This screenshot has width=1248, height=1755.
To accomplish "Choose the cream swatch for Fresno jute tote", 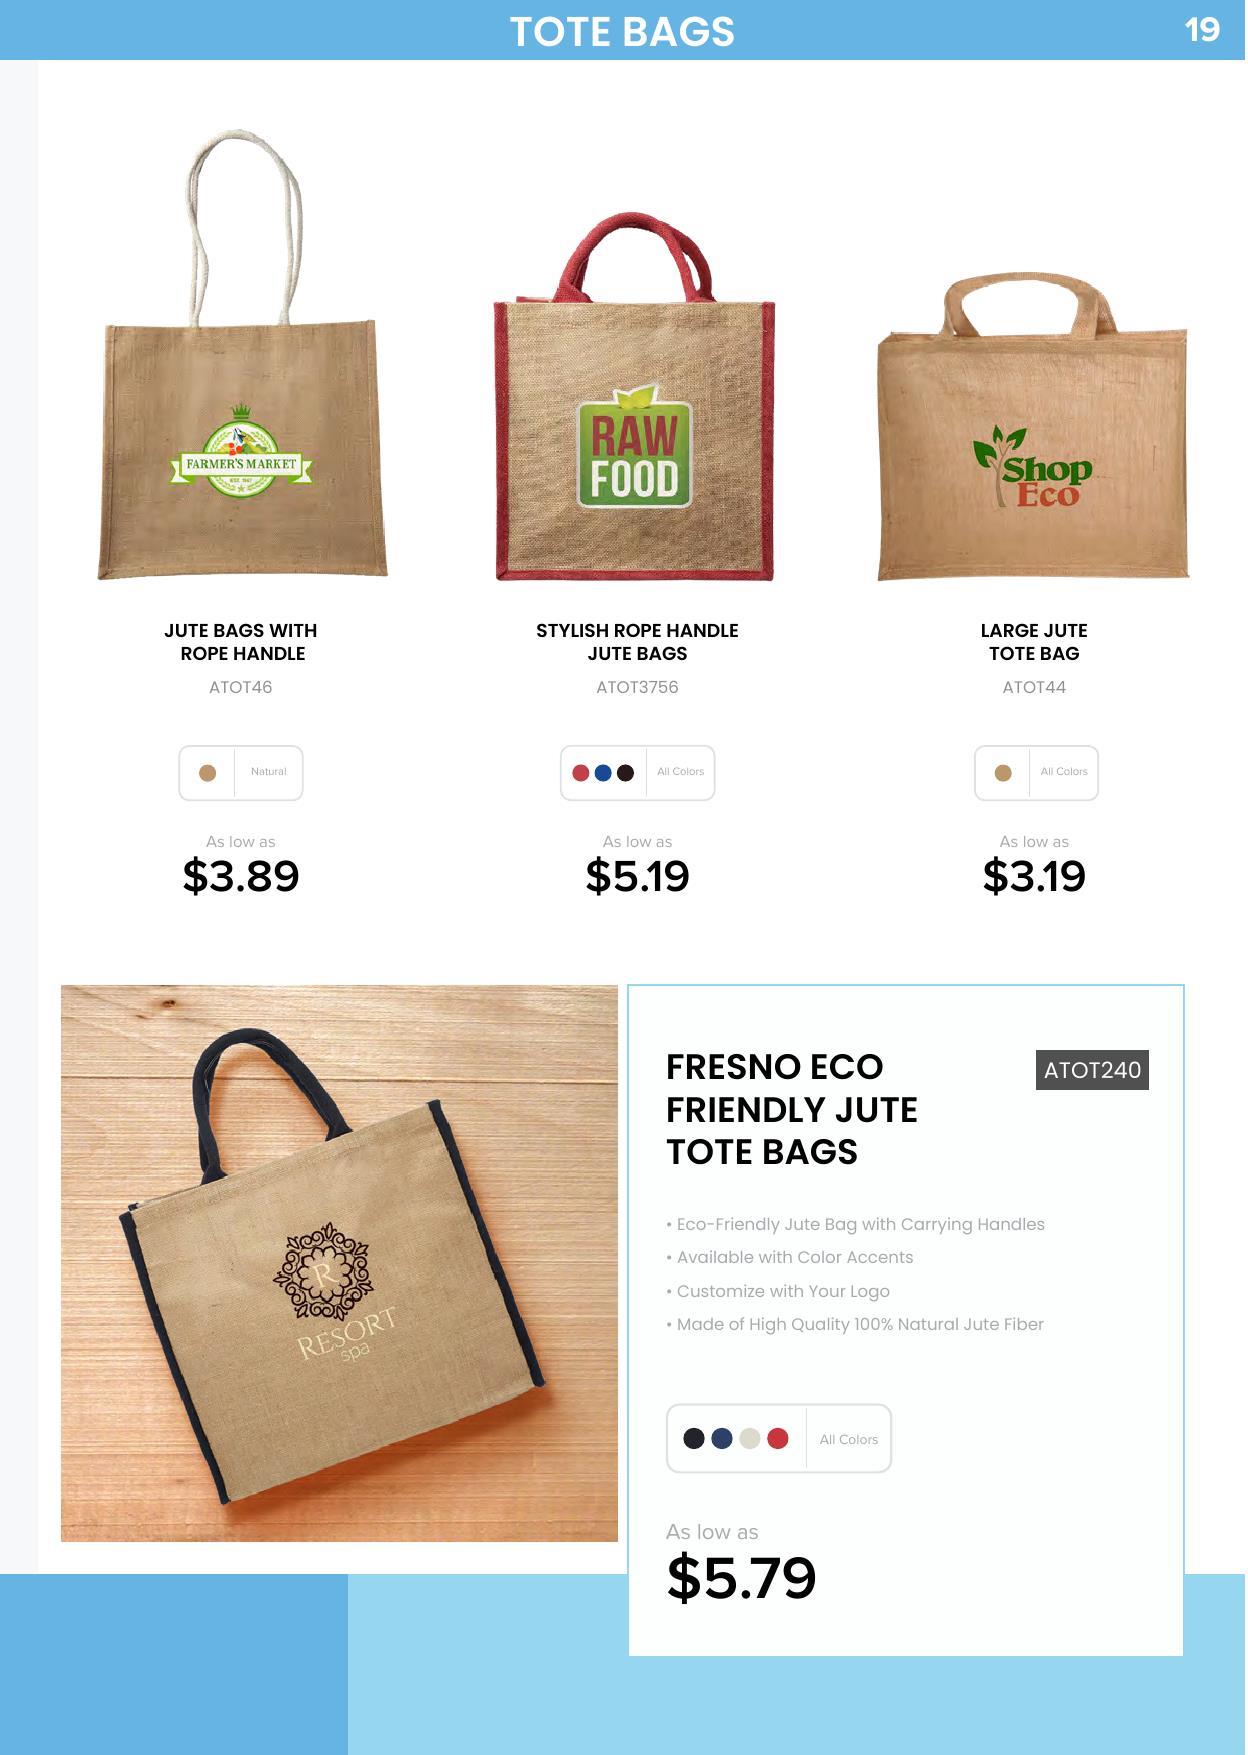I will tap(750, 1438).
